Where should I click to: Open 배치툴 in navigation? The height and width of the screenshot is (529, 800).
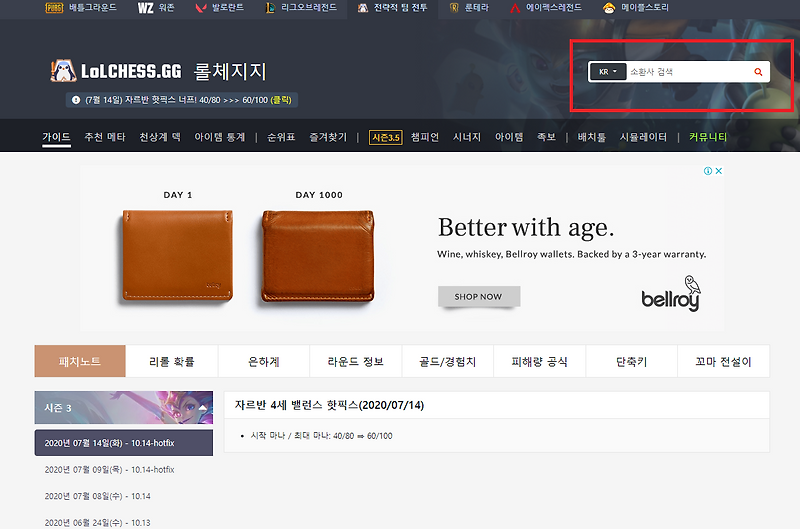pos(591,137)
